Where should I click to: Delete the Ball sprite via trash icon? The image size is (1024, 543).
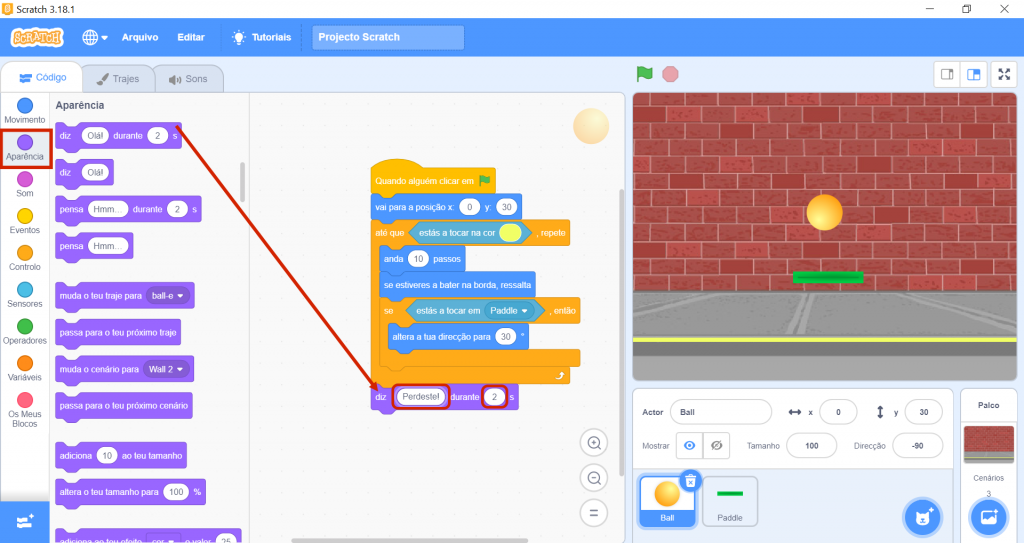click(690, 482)
